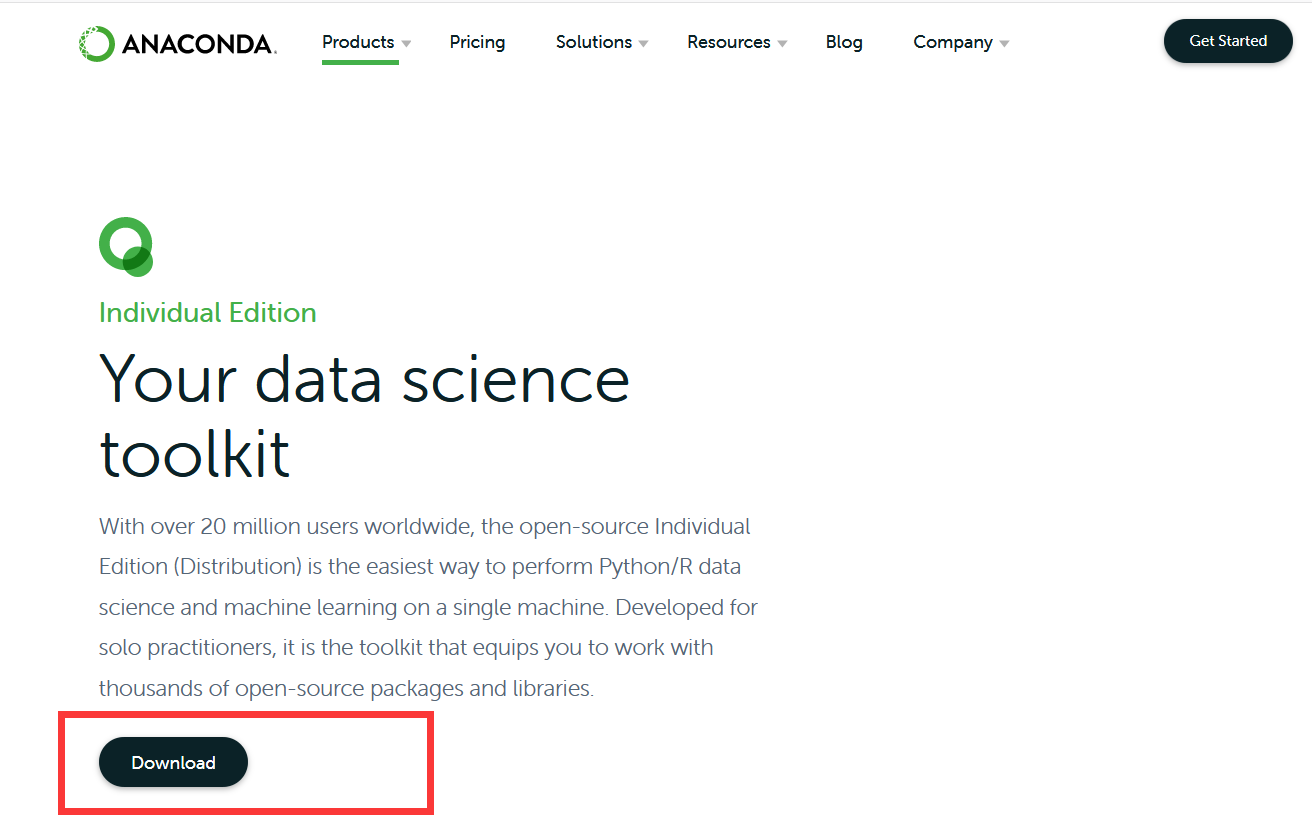Expand the Resources dropdown arrow

pyautogui.click(x=782, y=44)
